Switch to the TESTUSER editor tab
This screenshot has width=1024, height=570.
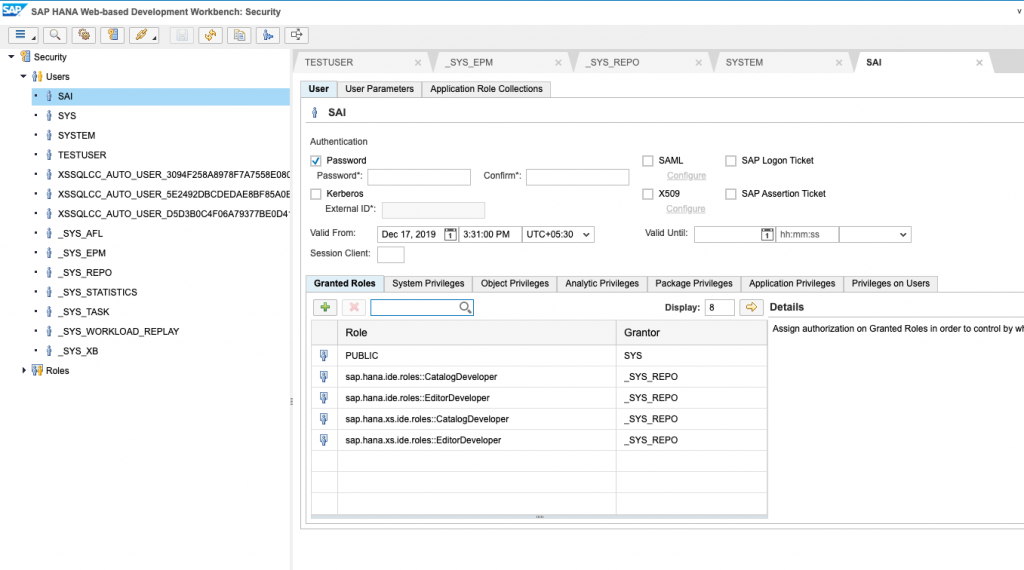click(329, 63)
